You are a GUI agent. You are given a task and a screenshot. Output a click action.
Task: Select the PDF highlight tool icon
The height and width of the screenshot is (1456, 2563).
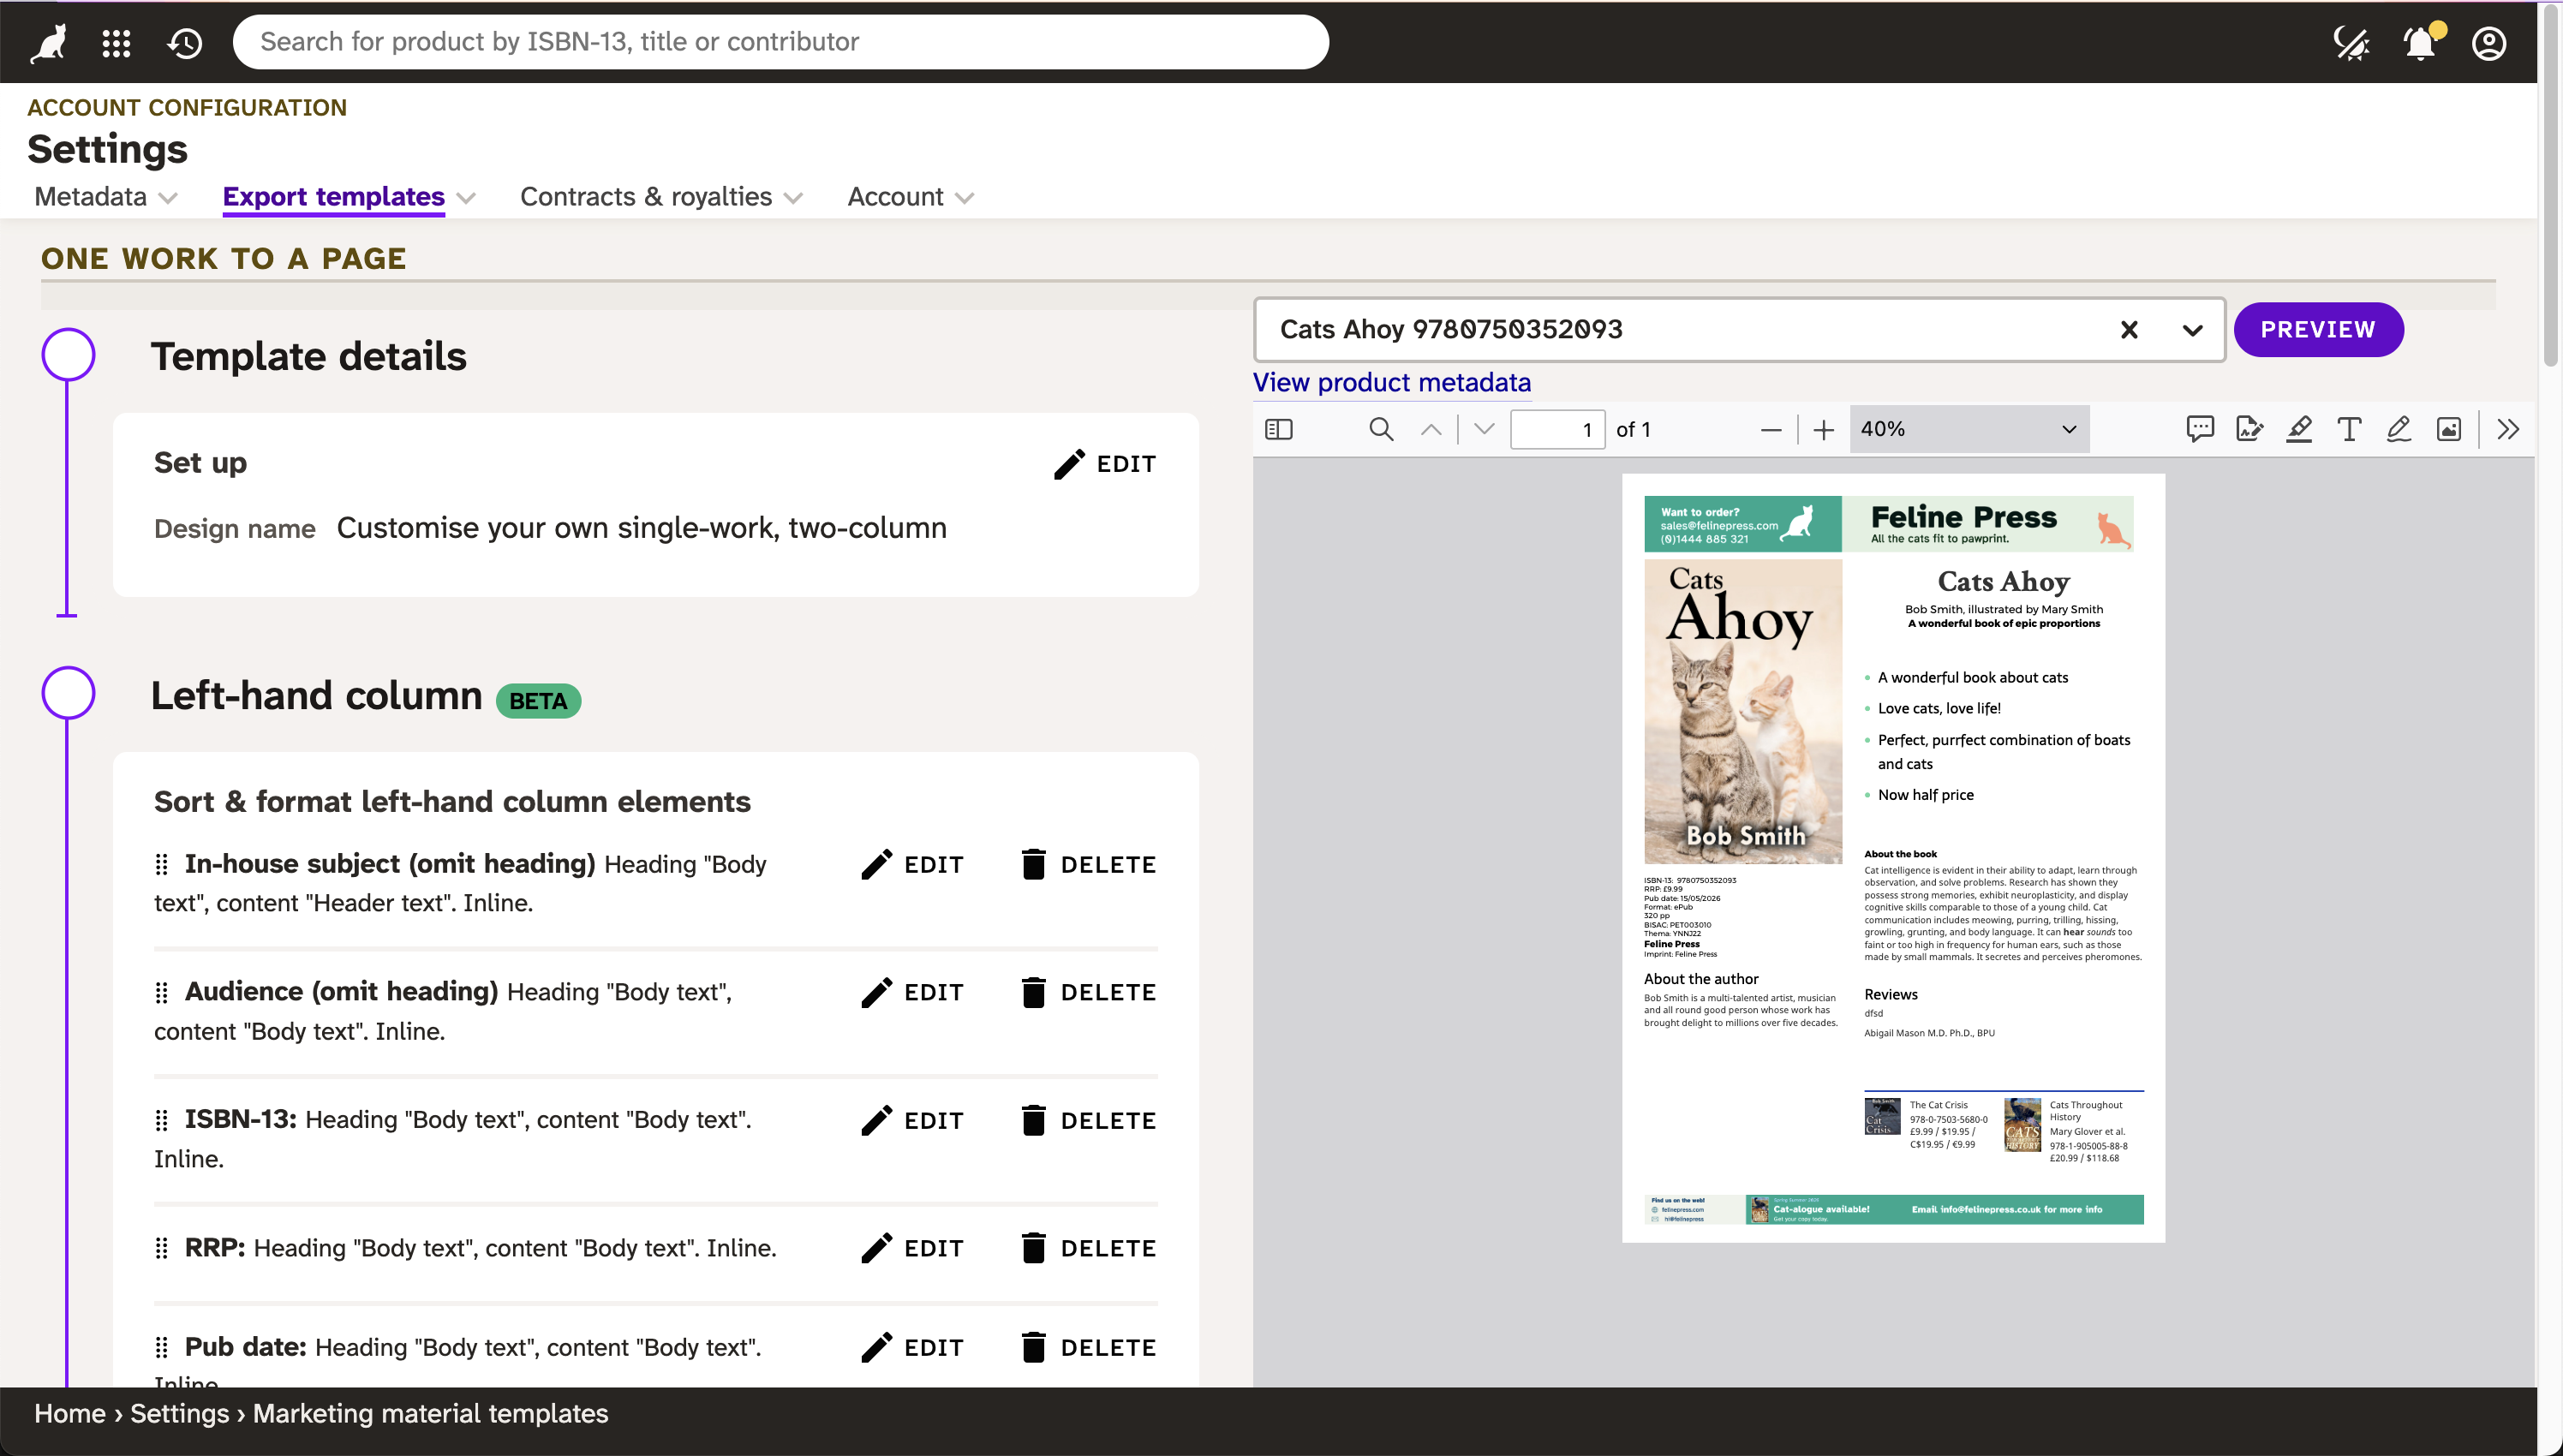pyautogui.click(x=2299, y=429)
